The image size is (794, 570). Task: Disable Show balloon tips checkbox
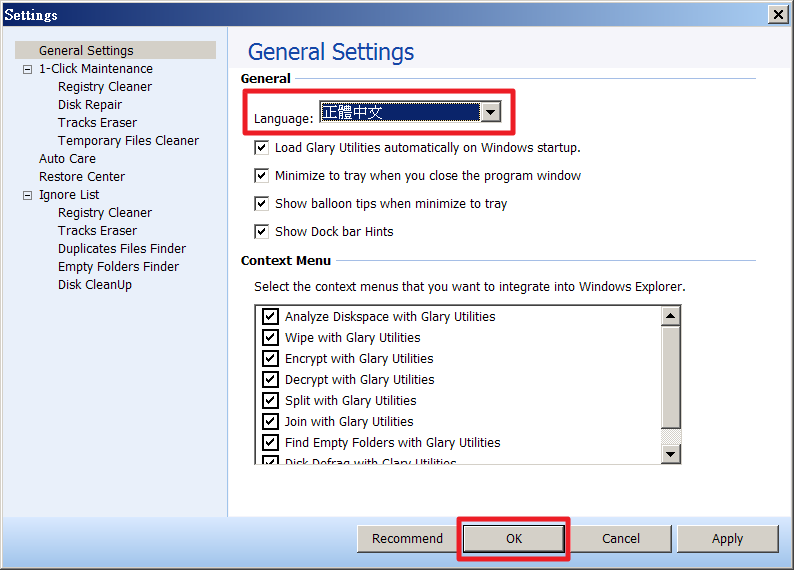click(x=262, y=203)
